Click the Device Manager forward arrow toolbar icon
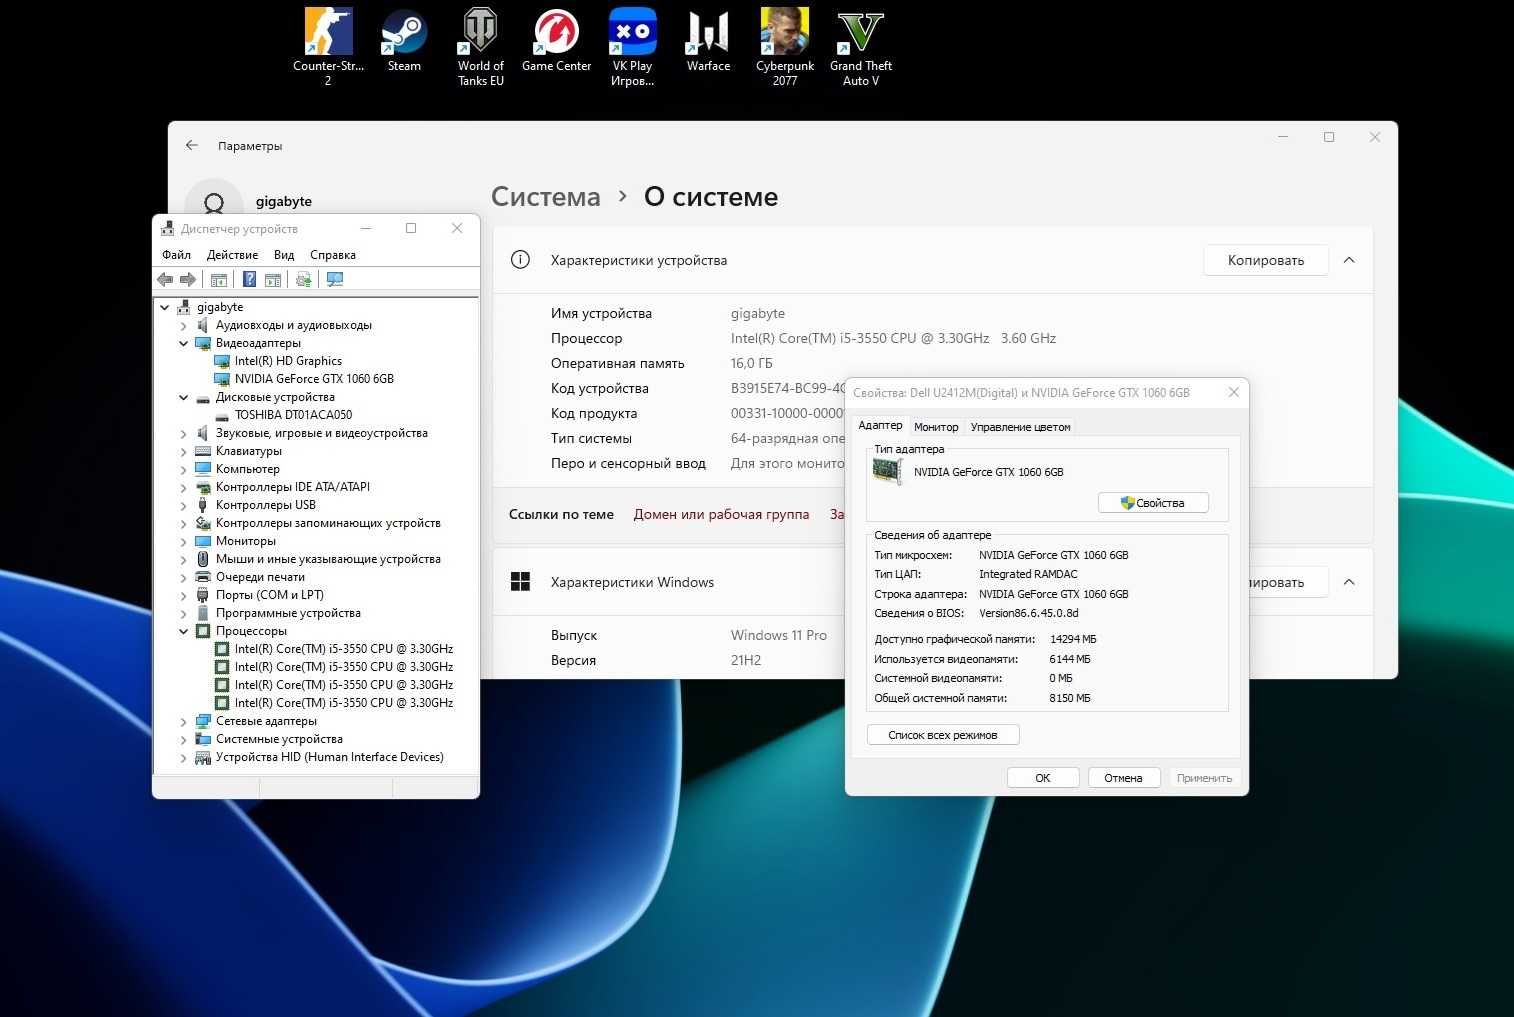The width and height of the screenshot is (1514, 1017). coord(187,279)
